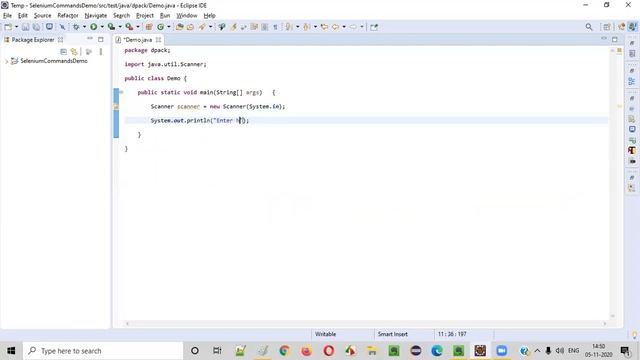Viewport: 640px width, 360px height.
Task: Open the File menu
Action: [7, 16]
